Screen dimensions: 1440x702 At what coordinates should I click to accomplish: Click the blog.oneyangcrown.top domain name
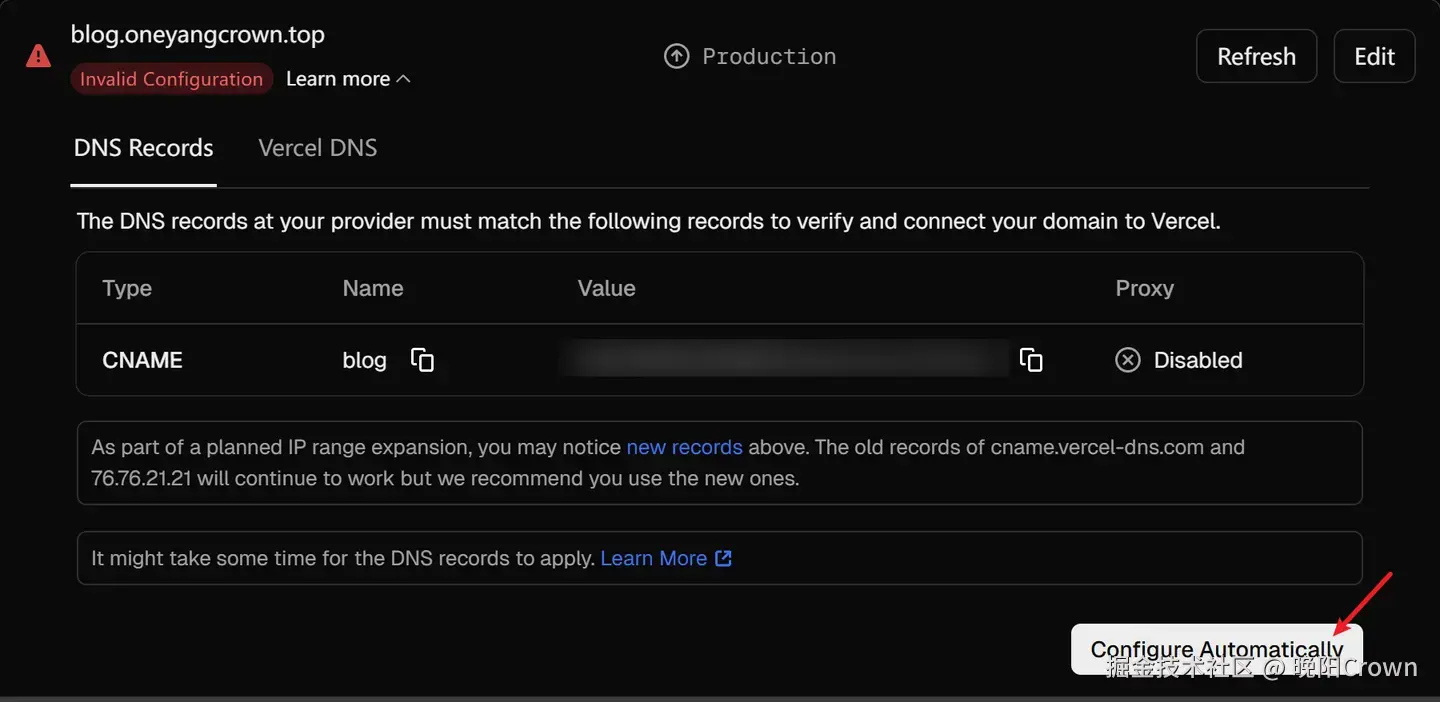click(197, 34)
